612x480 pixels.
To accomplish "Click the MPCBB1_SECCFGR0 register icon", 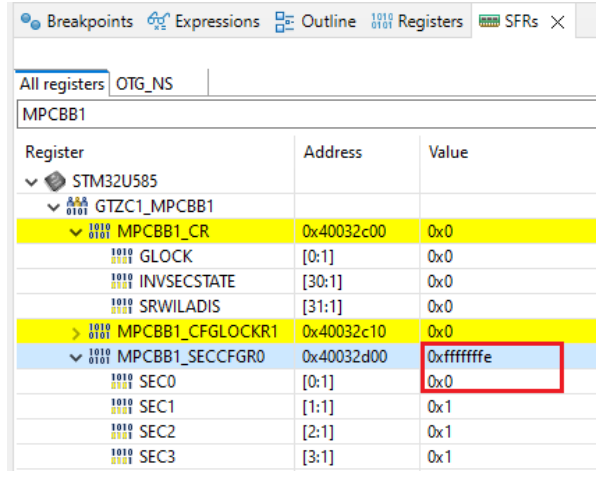I will 100,356.
